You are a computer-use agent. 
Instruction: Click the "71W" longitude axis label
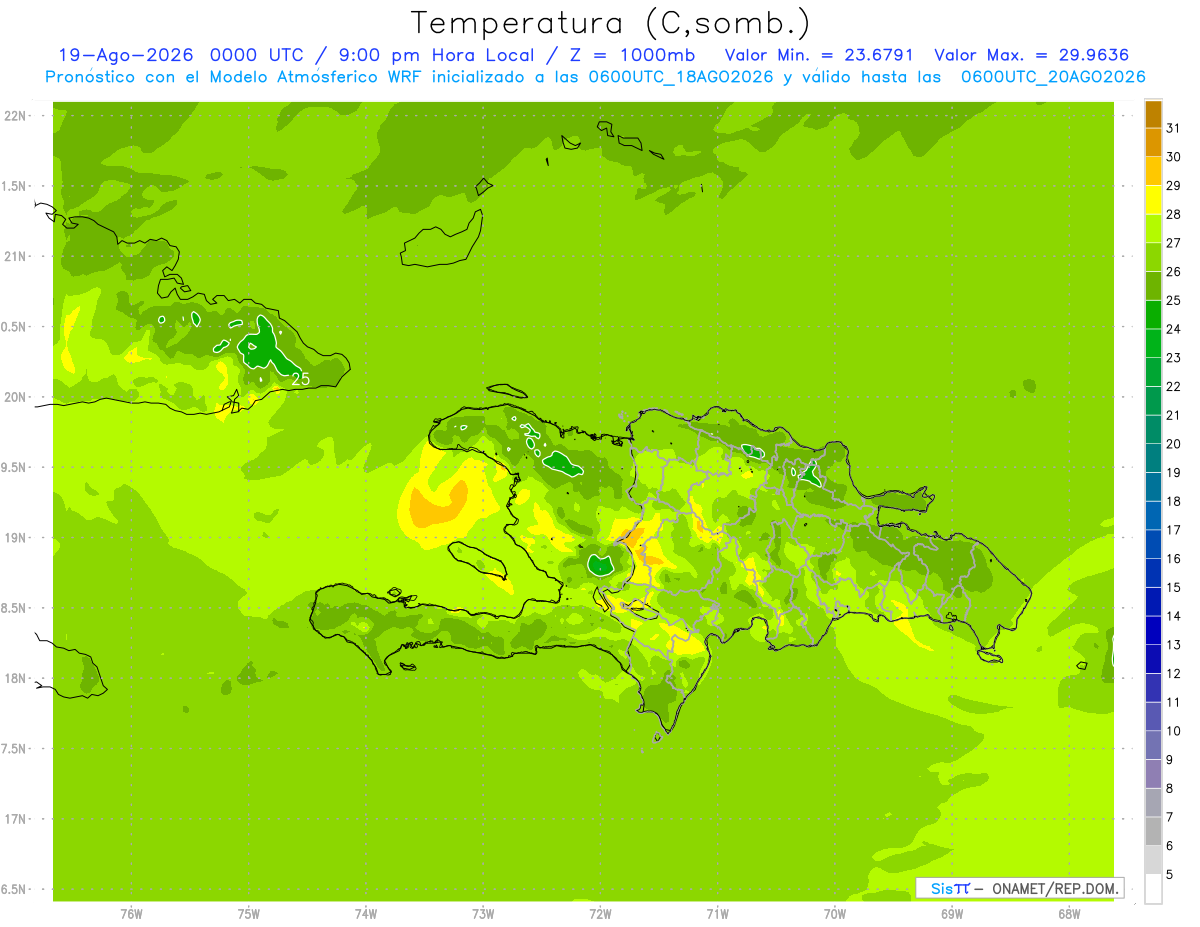pos(717,914)
